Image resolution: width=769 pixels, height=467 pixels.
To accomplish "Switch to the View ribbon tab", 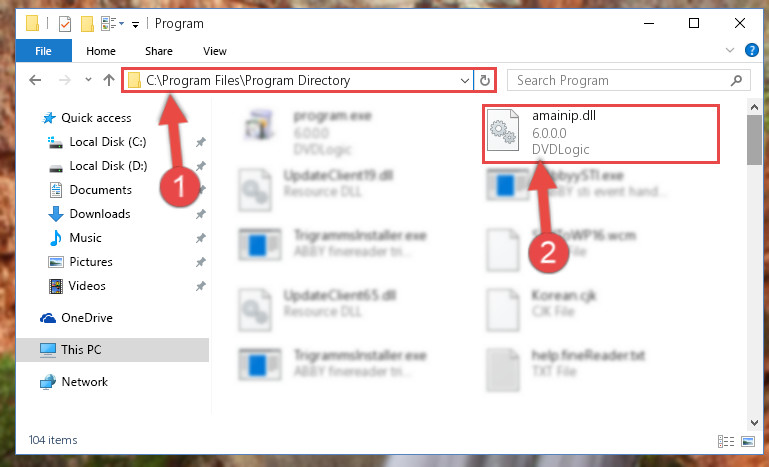I will [x=215, y=51].
